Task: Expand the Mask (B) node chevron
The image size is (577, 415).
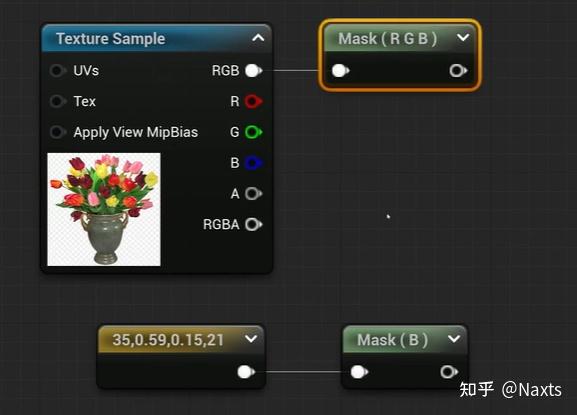Action: click(x=454, y=339)
